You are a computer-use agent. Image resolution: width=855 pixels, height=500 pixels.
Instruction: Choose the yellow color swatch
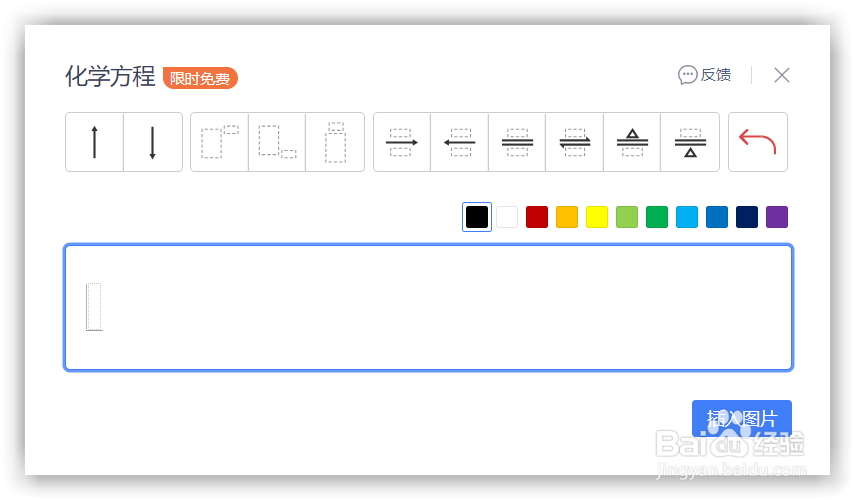597,217
